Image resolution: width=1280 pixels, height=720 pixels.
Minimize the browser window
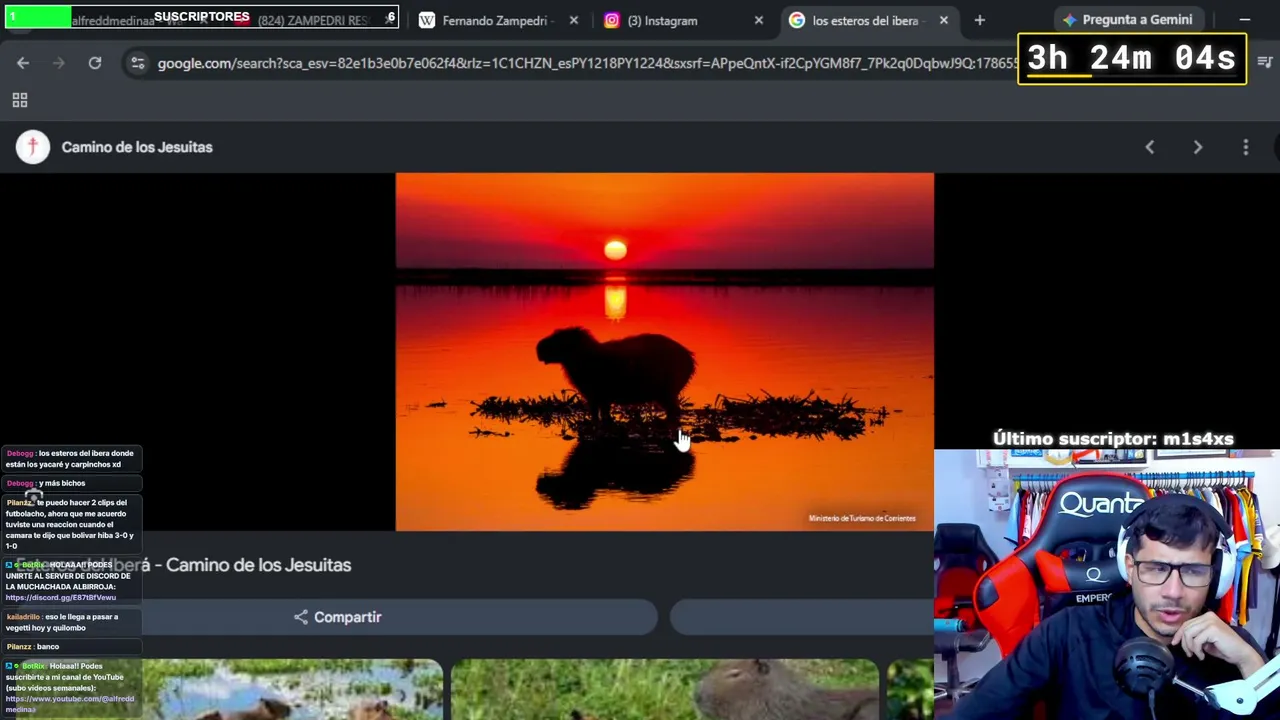[x=1245, y=20]
